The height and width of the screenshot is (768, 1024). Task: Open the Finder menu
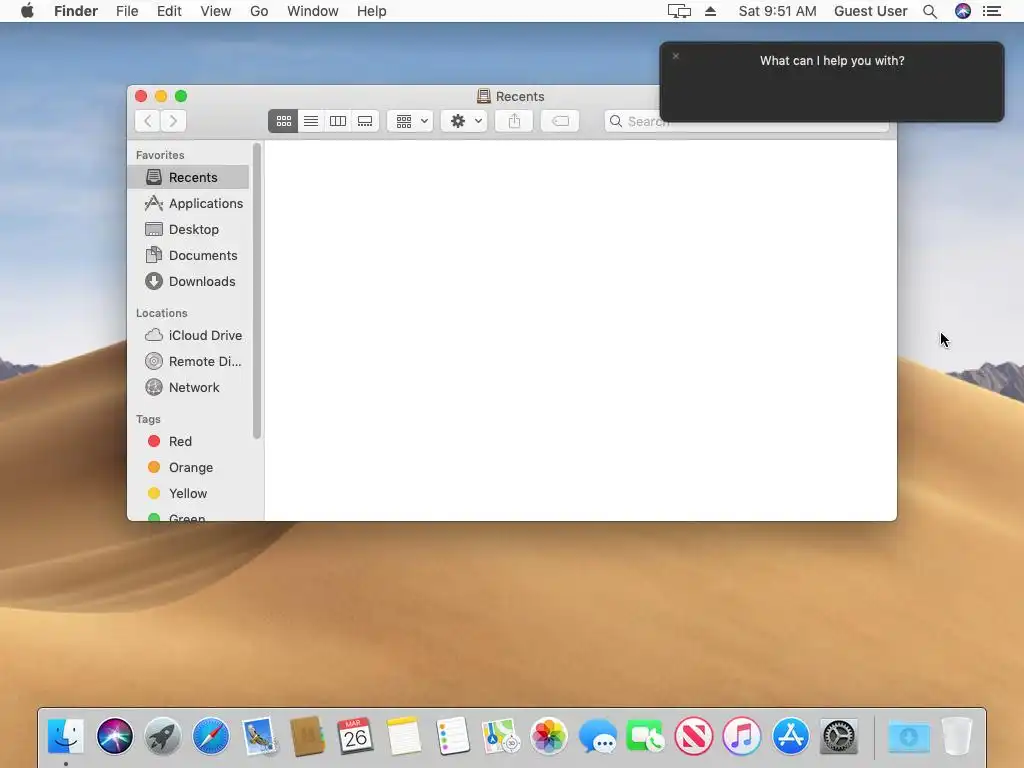pos(76,11)
